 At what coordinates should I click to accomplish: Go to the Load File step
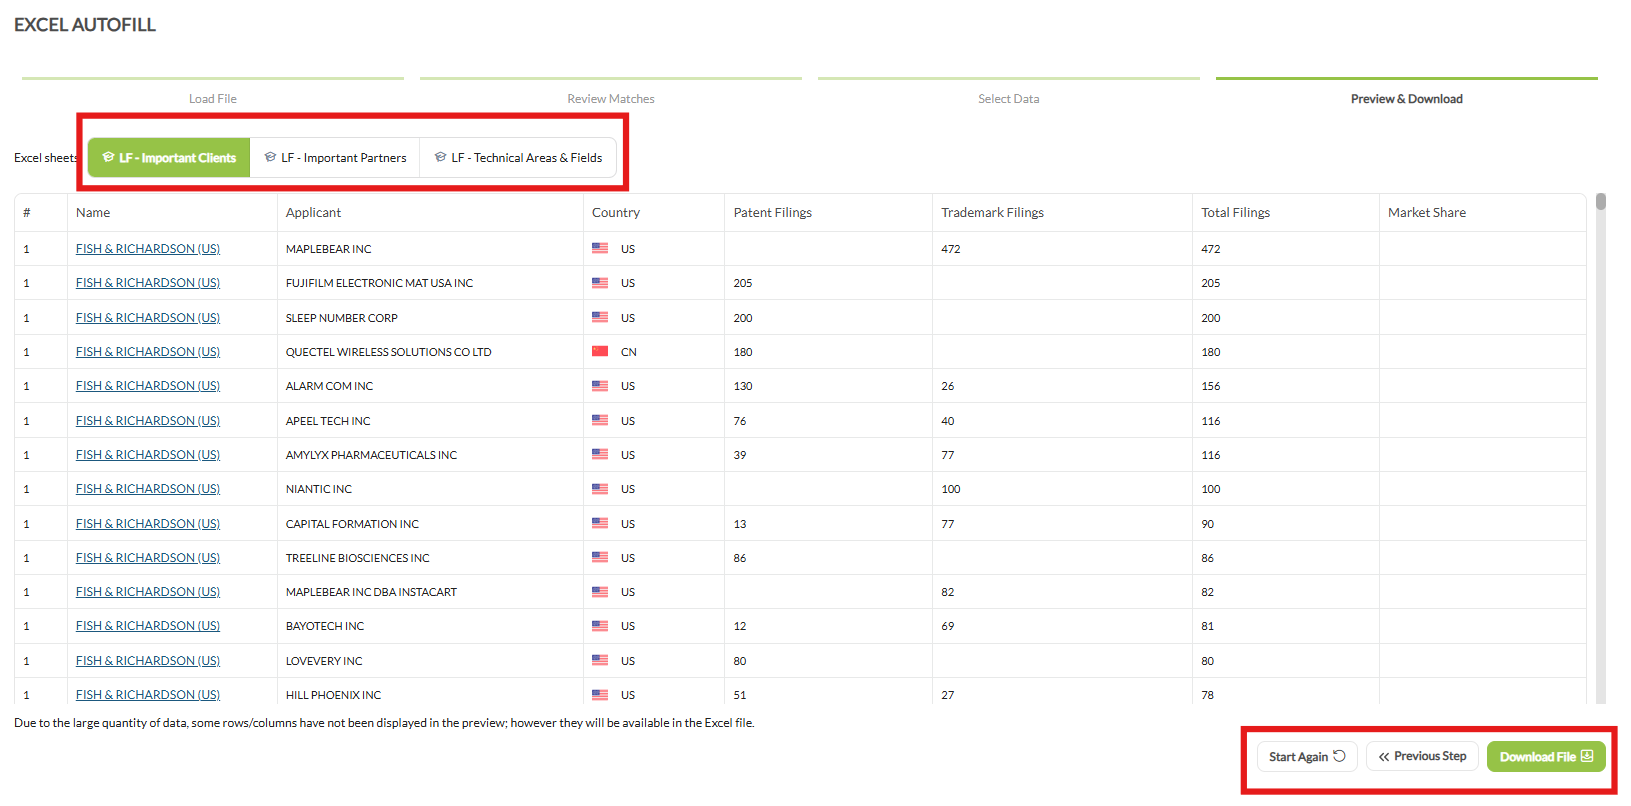tap(213, 98)
